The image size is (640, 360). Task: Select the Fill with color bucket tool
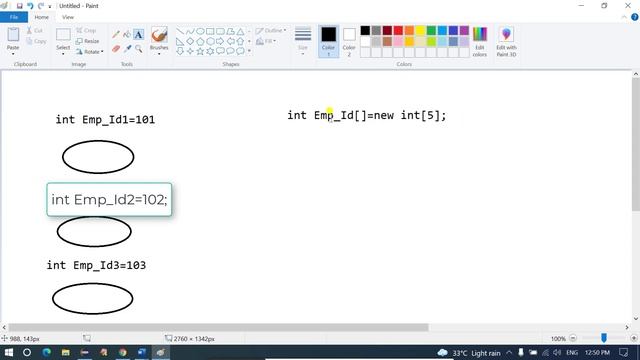127,35
